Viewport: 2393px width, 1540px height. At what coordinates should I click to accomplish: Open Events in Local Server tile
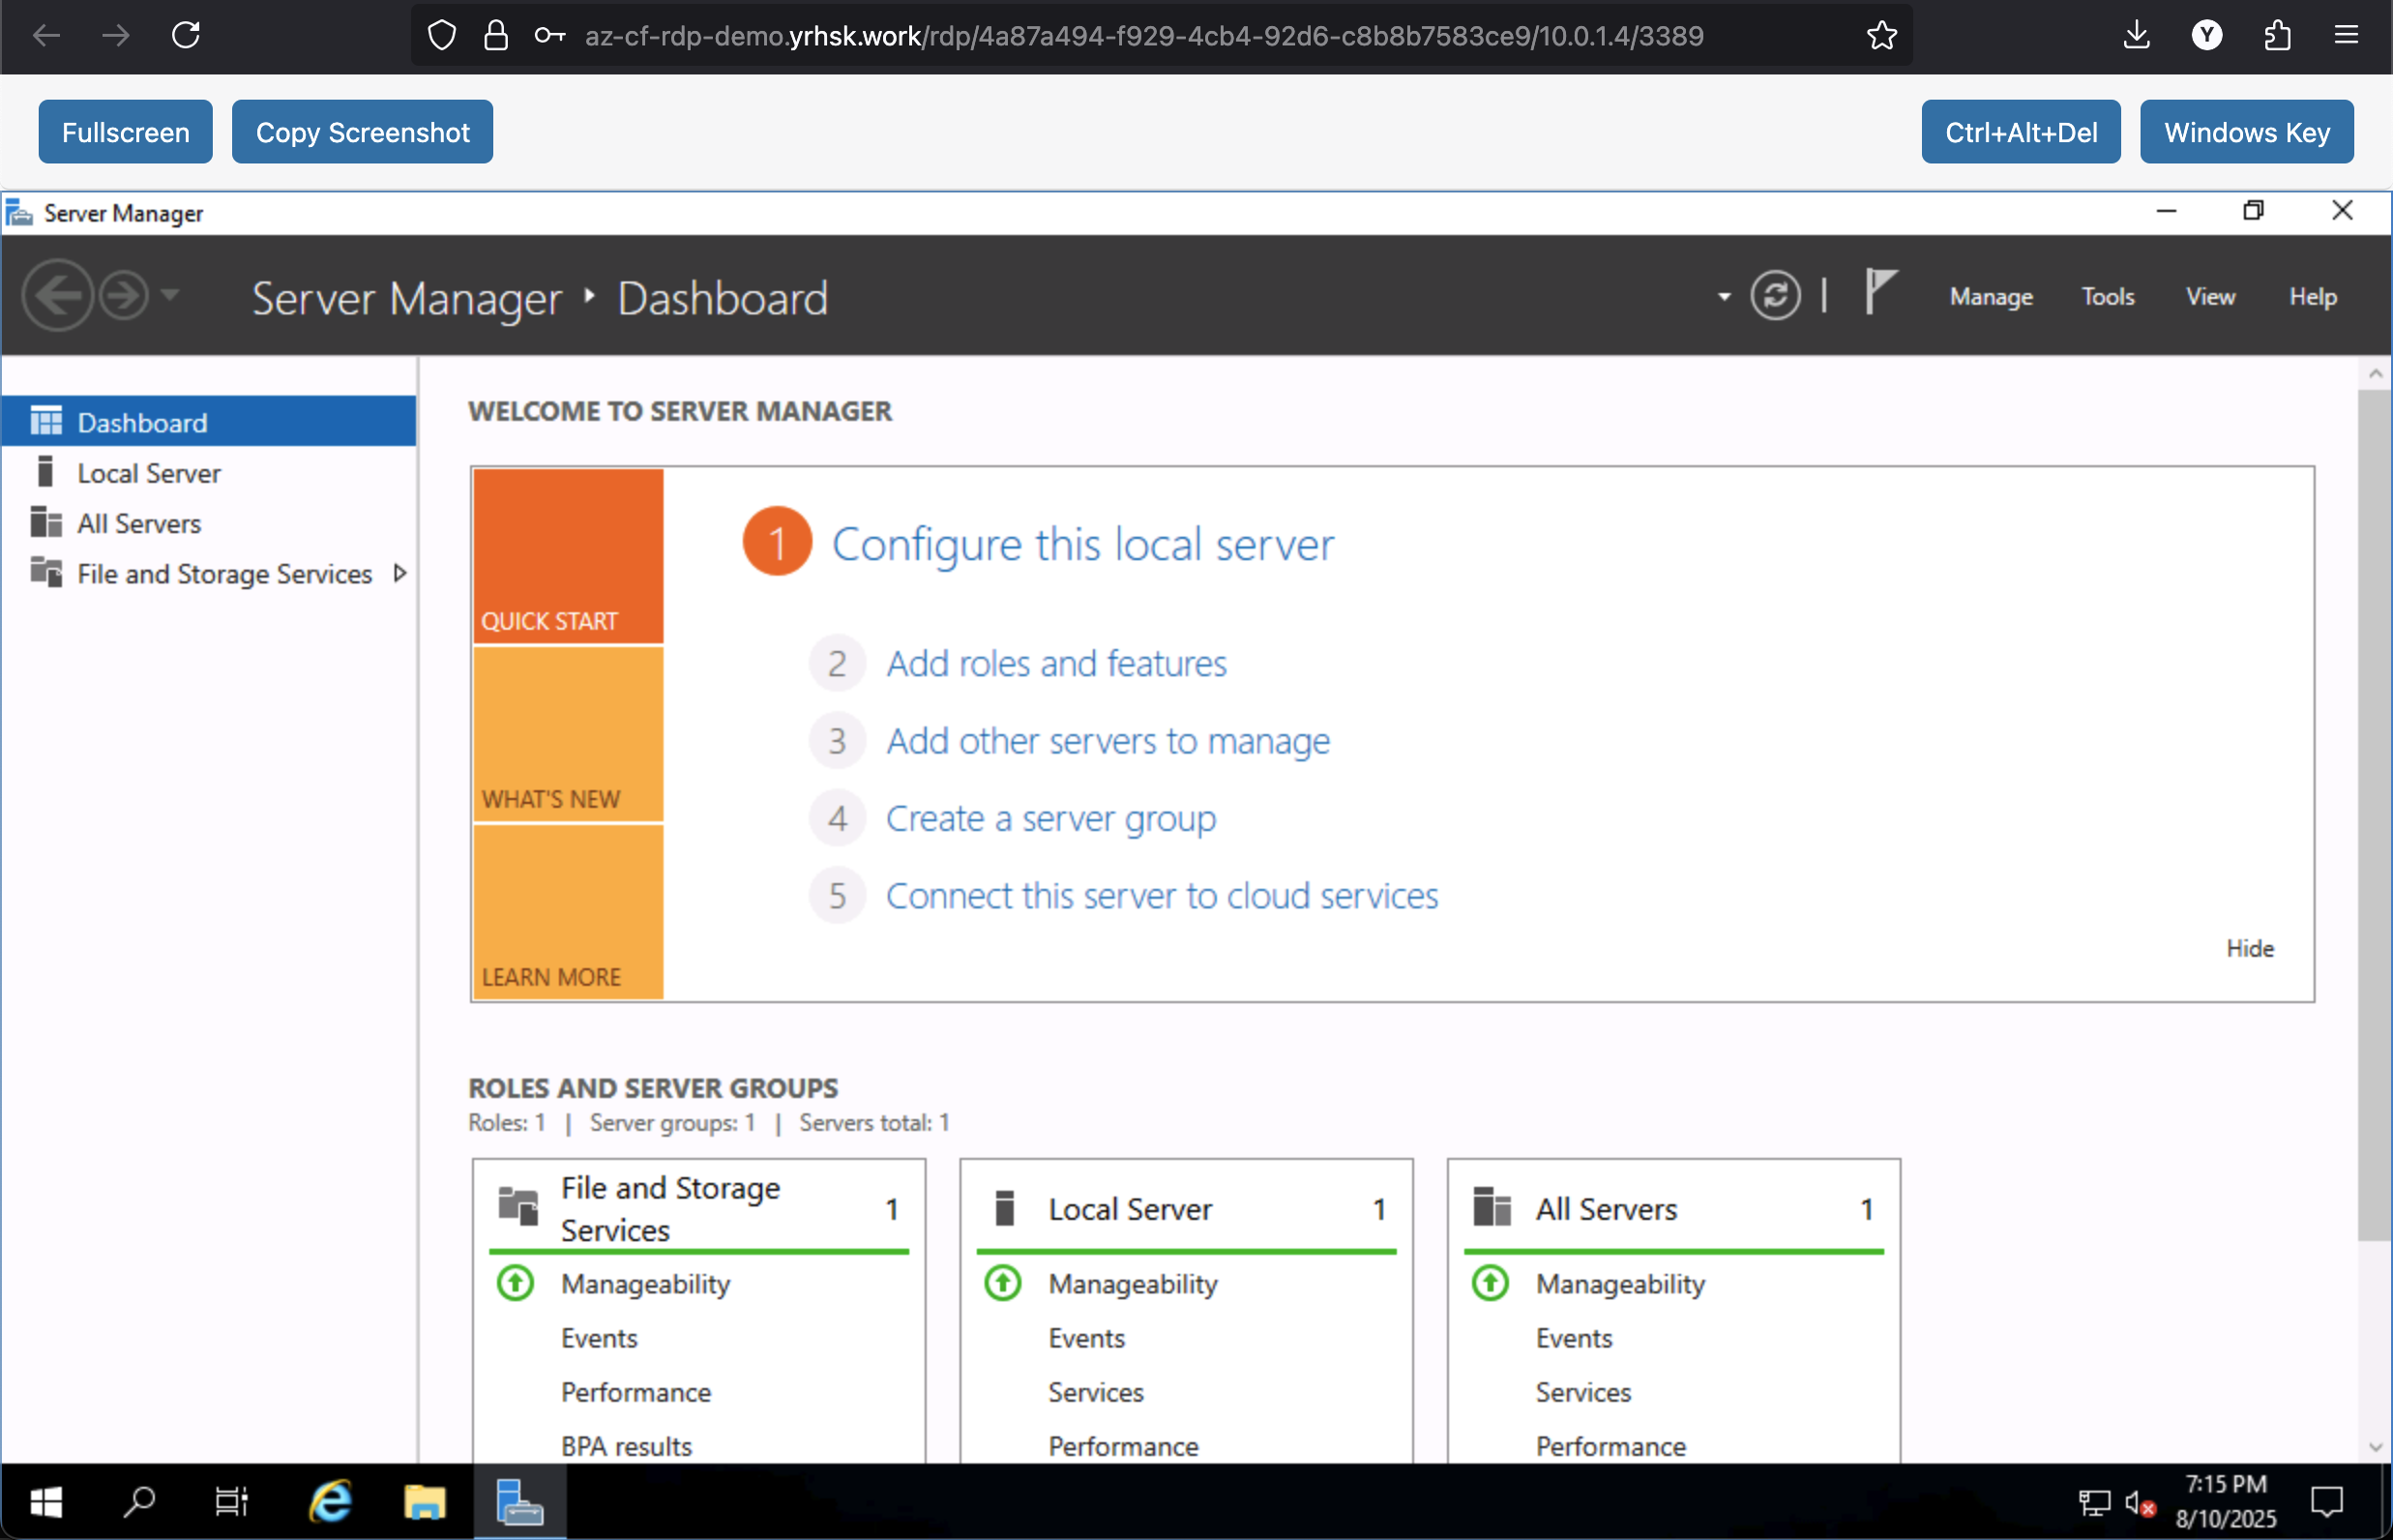[x=1087, y=1338]
